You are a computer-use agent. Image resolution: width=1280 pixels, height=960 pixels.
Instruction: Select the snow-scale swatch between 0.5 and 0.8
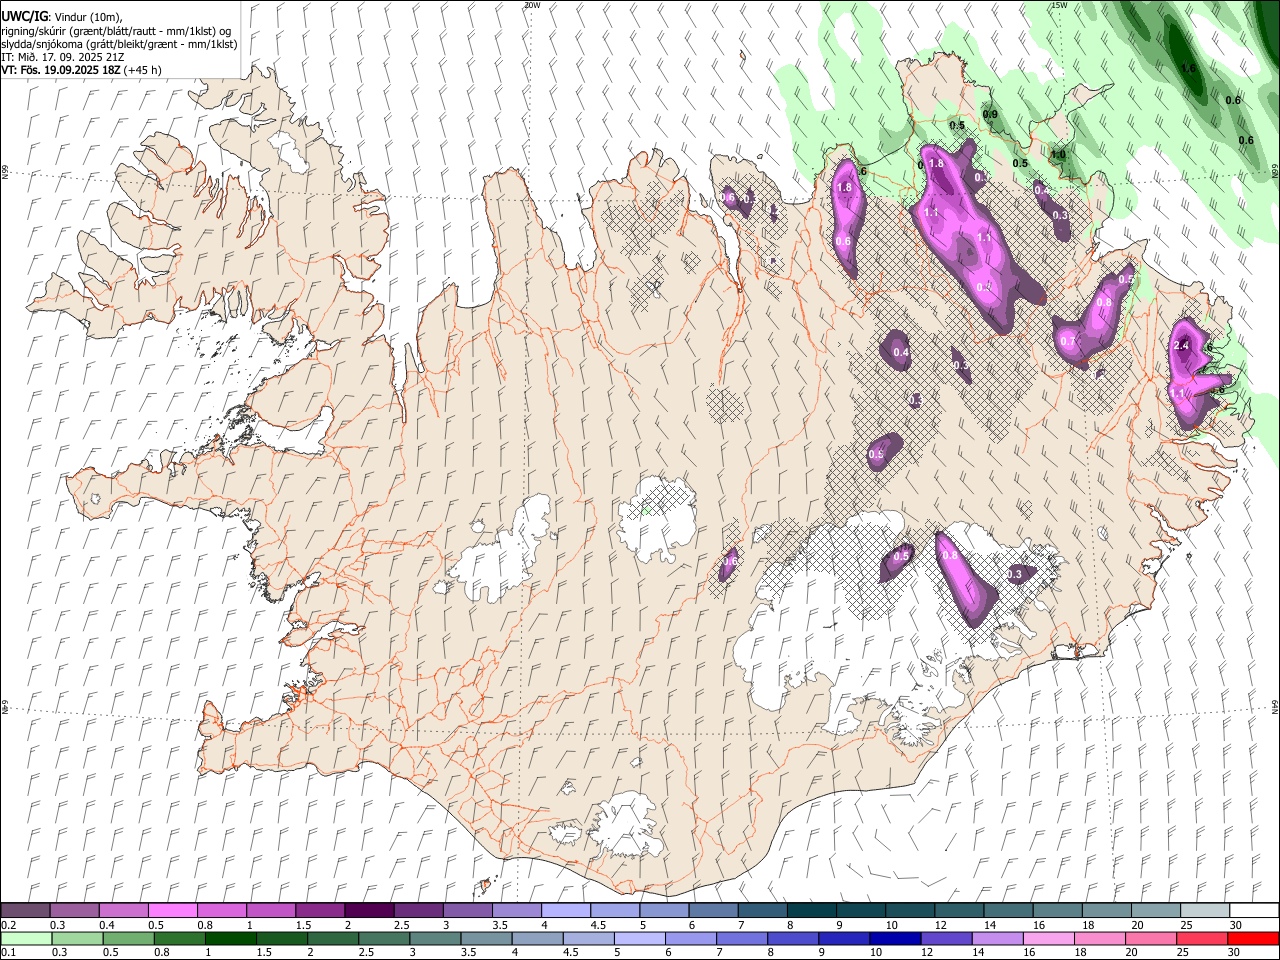pyautogui.click(x=173, y=910)
